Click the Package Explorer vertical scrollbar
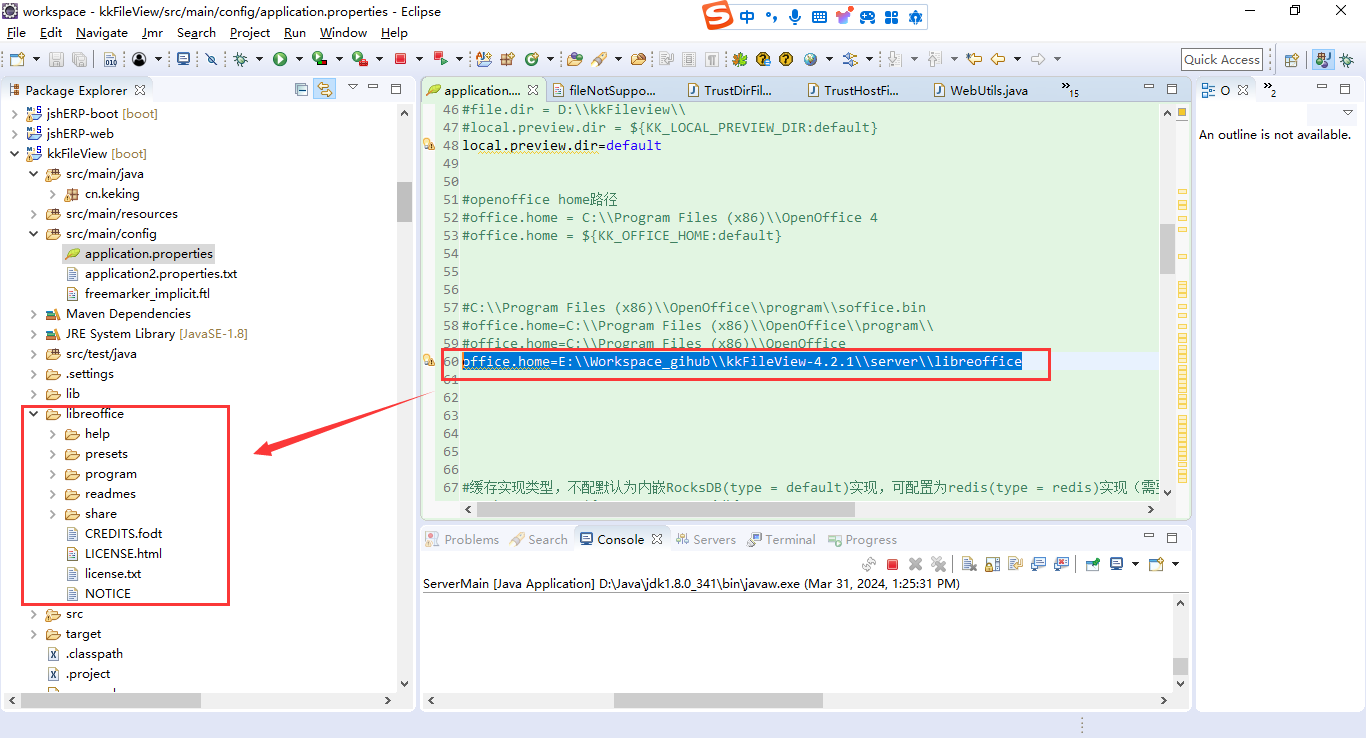The image size is (1366, 738). coord(404,201)
